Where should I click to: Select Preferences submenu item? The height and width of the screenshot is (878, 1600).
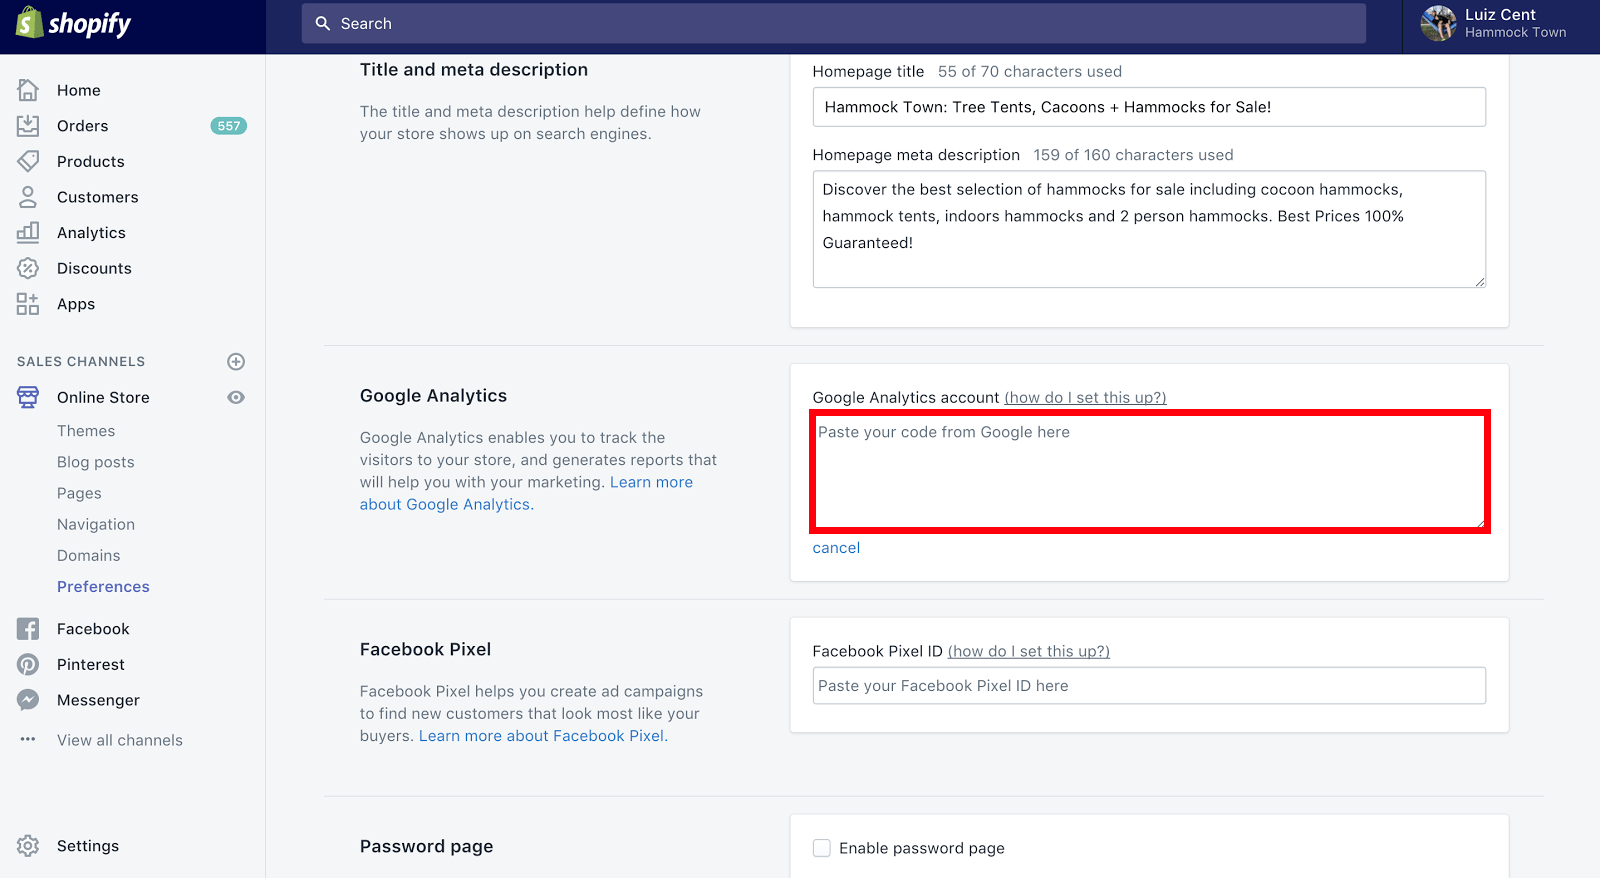click(103, 587)
